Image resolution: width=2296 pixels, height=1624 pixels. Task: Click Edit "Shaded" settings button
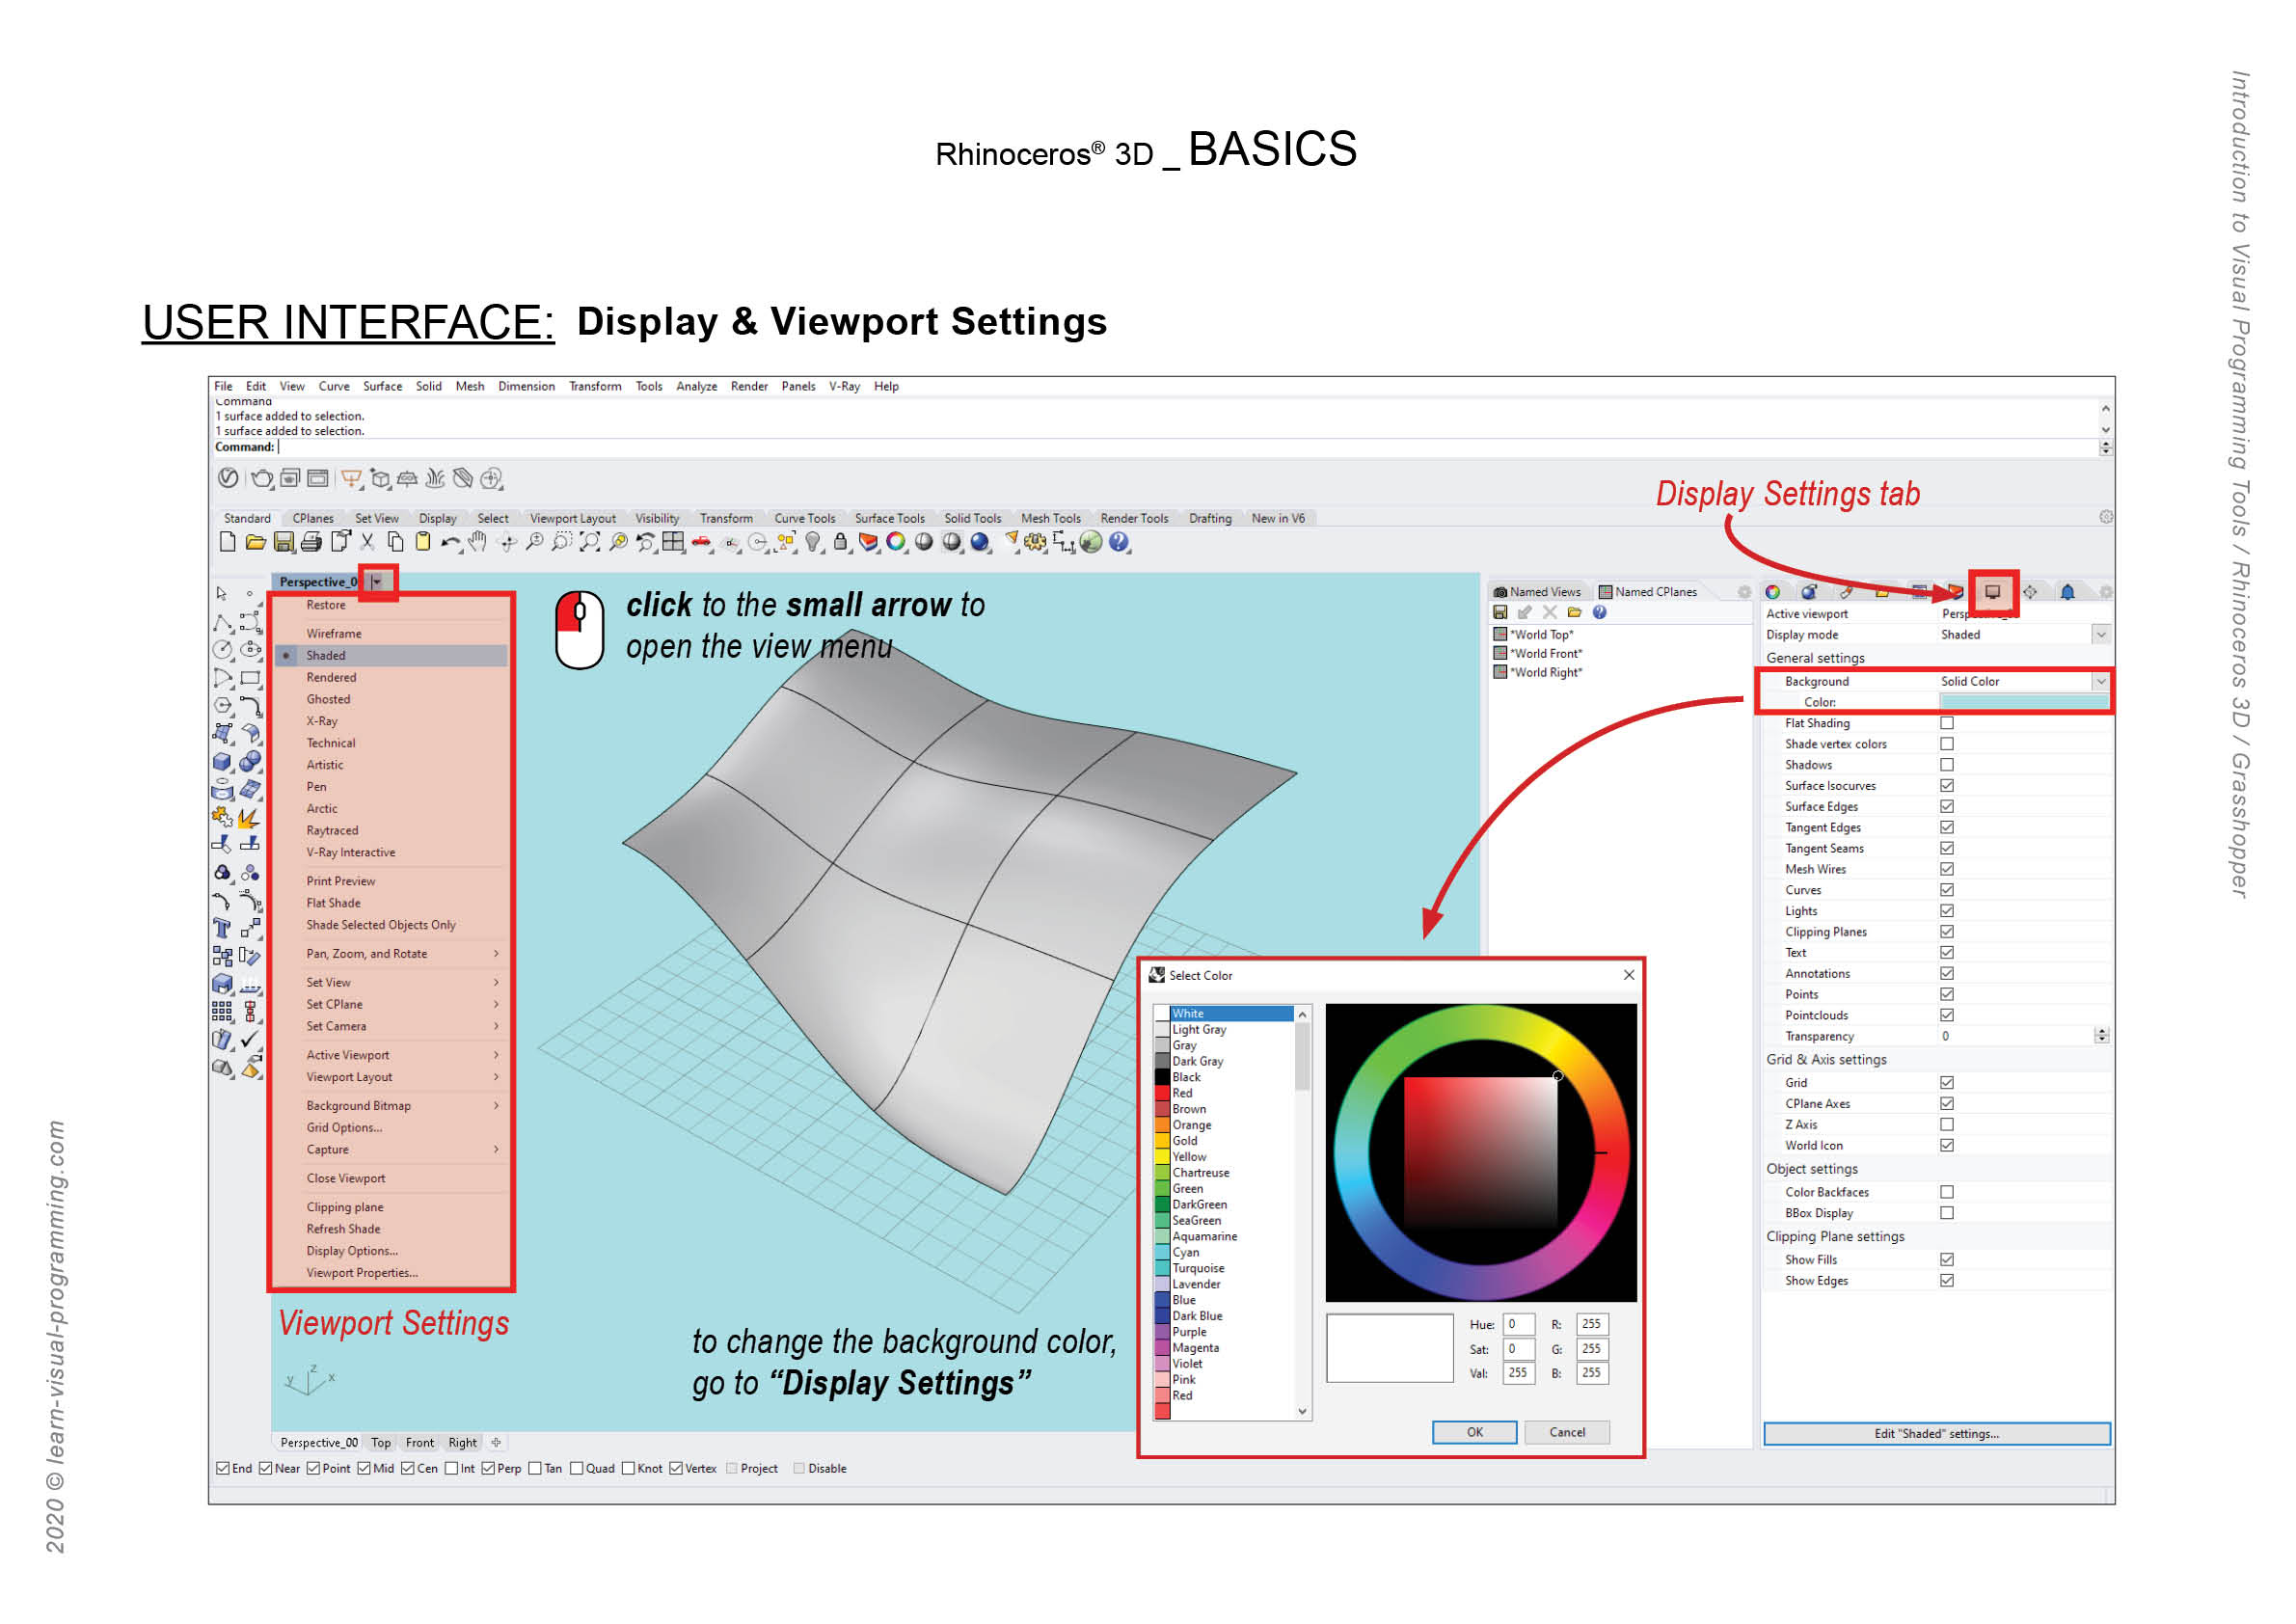(1936, 1433)
